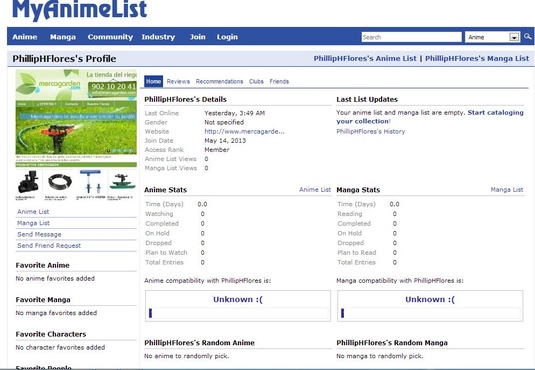The image size is (535, 370).
Task: Click 'No manga favorites added' text
Action: tap(56, 313)
